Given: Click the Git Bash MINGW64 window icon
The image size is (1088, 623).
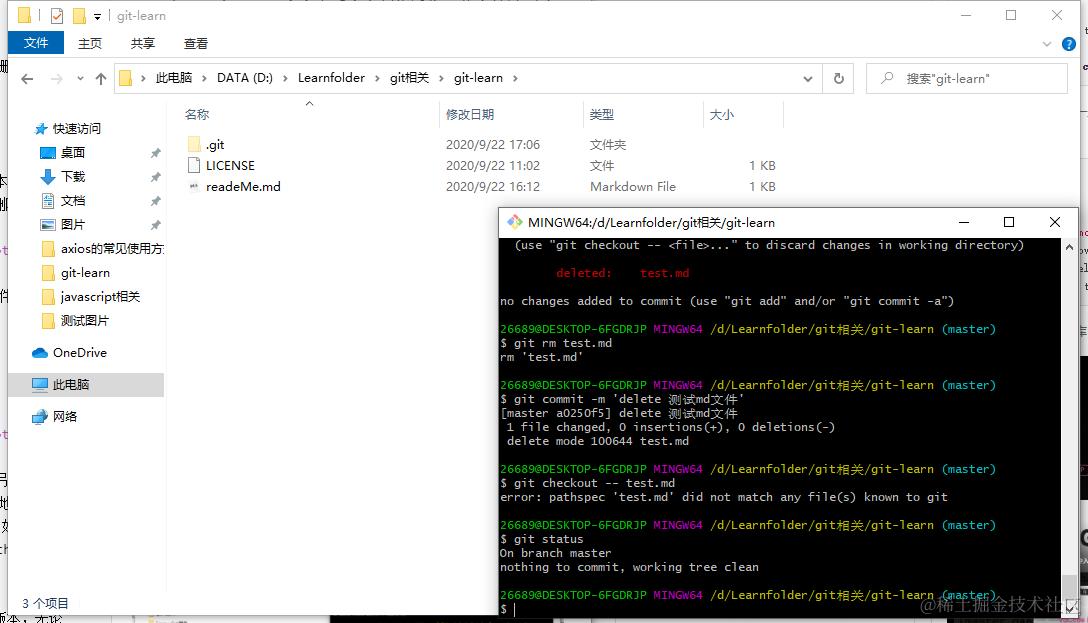Looking at the screenshot, I should (514, 222).
